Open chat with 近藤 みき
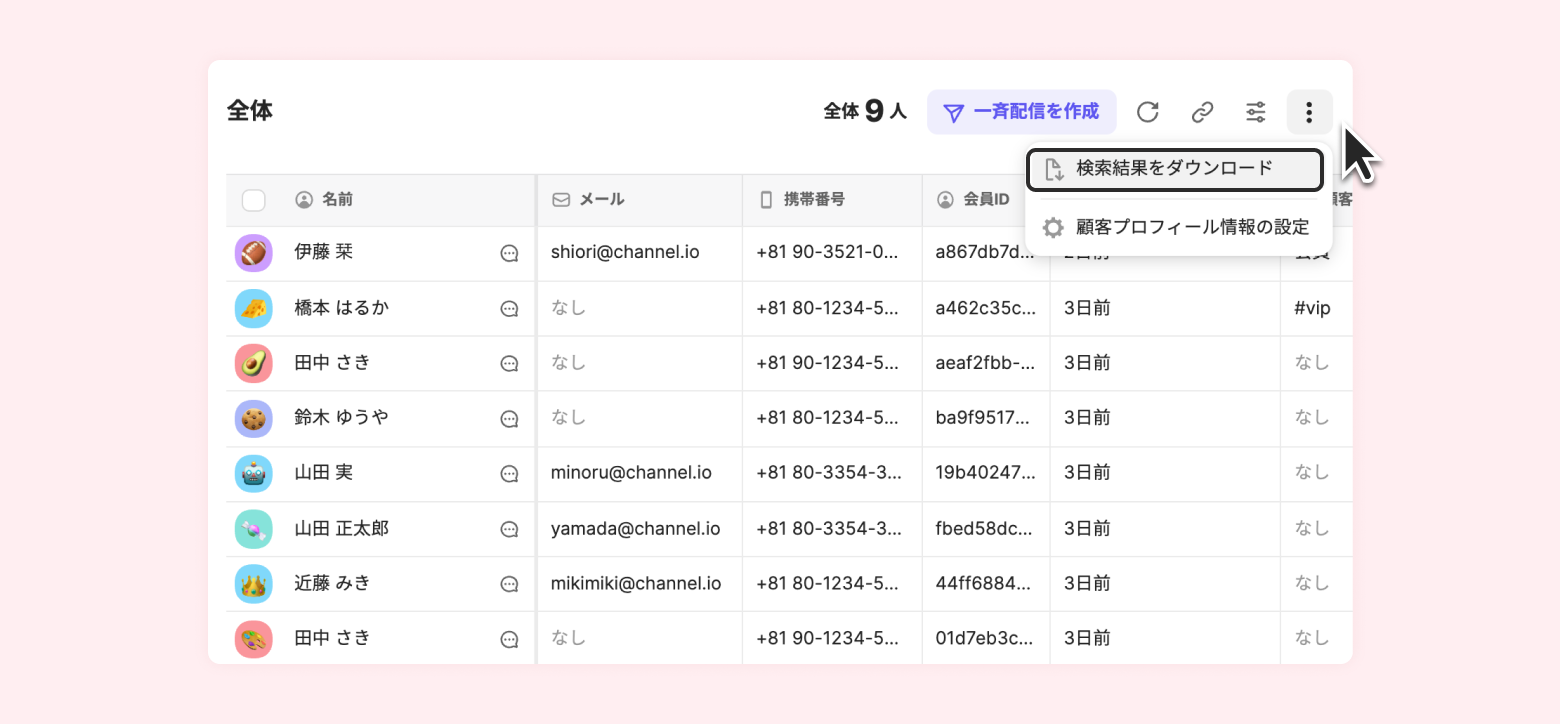Viewport: 1560px width, 724px height. pyautogui.click(x=509, y=584)
